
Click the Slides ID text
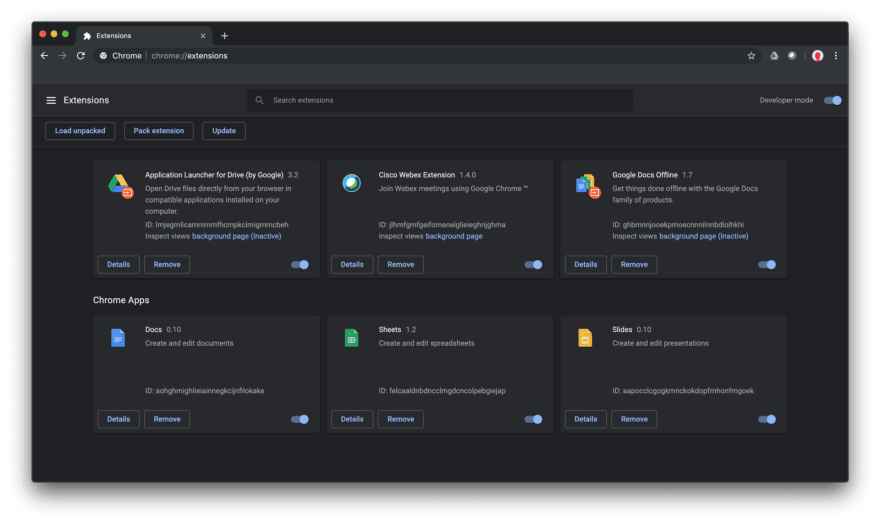(x=683, y=390)
